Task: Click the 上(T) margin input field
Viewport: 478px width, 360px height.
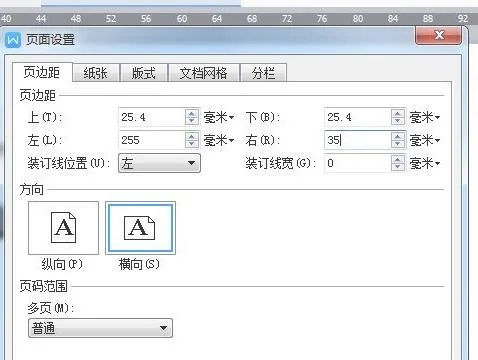Action: coord(152,117)
